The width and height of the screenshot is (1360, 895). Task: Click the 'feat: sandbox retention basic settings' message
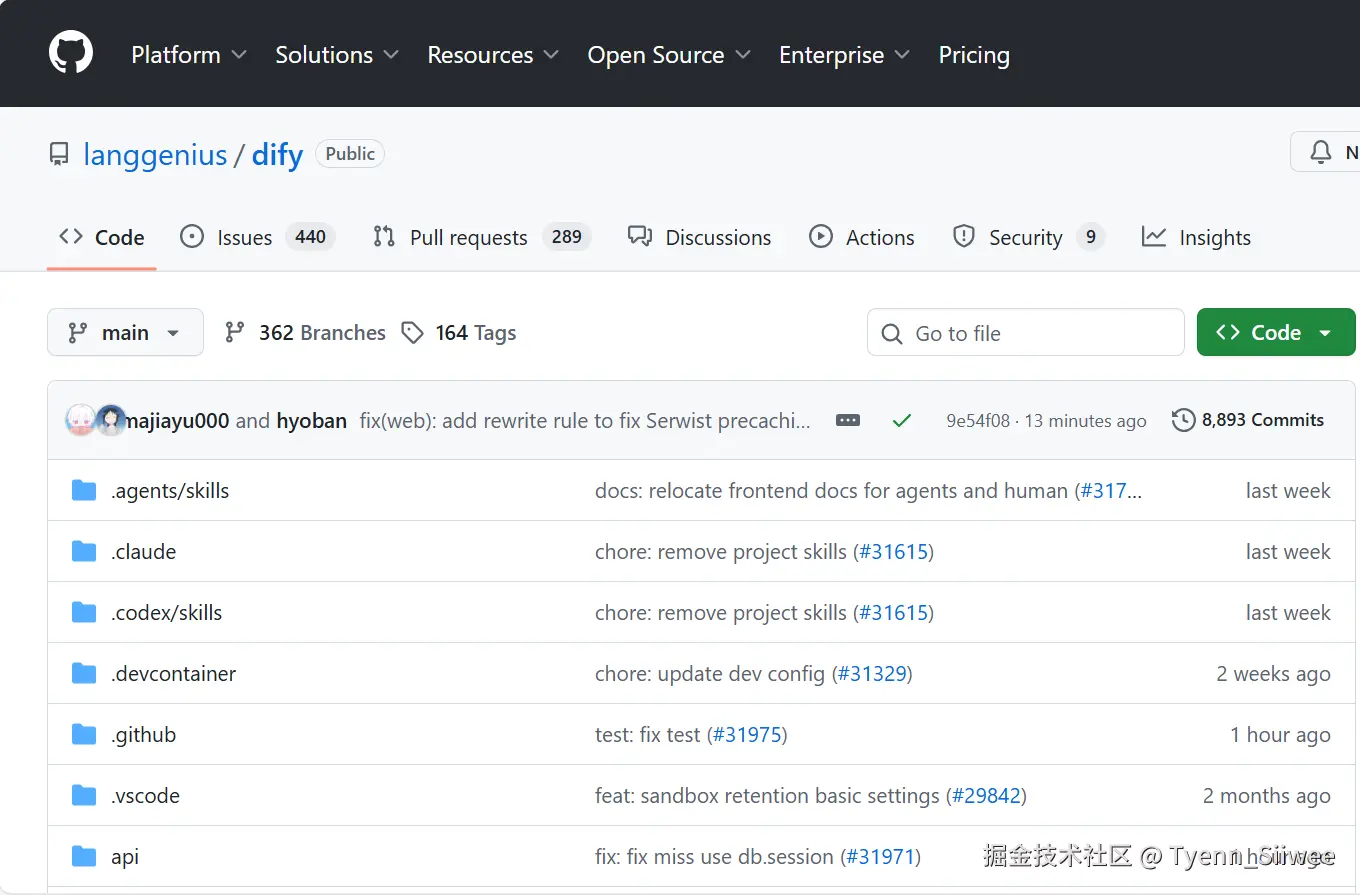coord(767,795)
